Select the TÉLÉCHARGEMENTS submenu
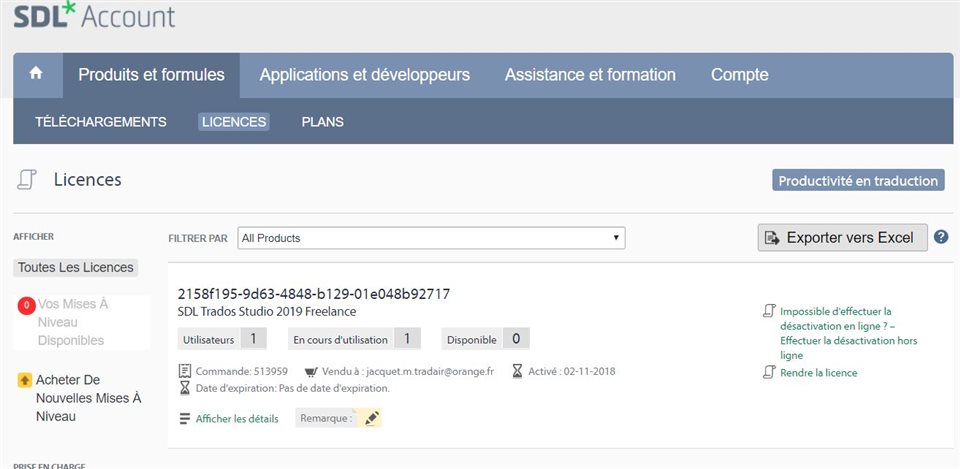The width and height of the screenshot is (960, 469). pyautogui.click(x=100, y=121)
